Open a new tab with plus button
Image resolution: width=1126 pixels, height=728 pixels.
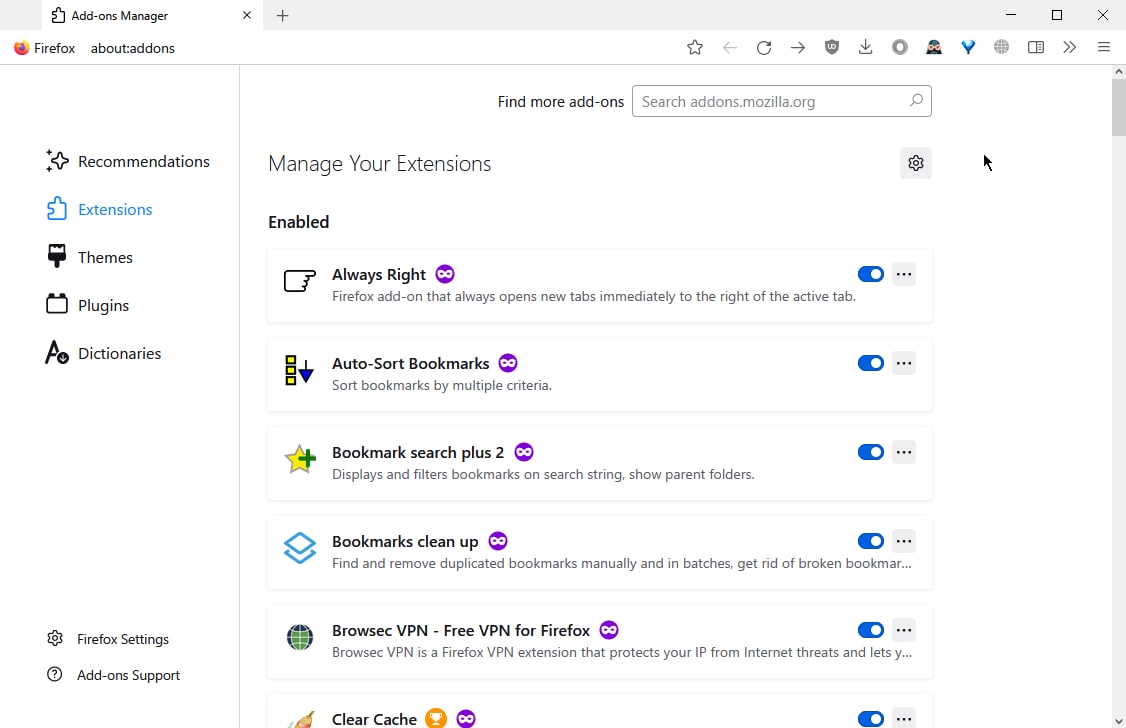282,16
